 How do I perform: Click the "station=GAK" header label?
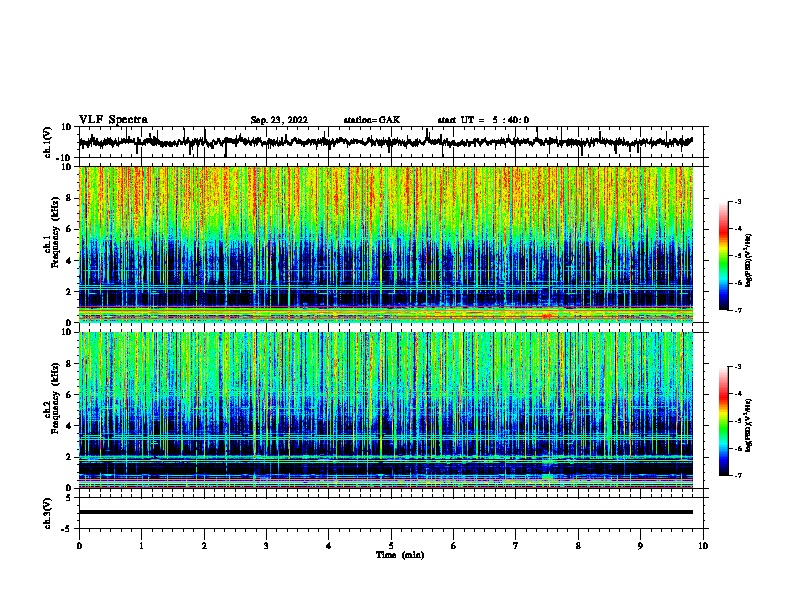[372, 120]
